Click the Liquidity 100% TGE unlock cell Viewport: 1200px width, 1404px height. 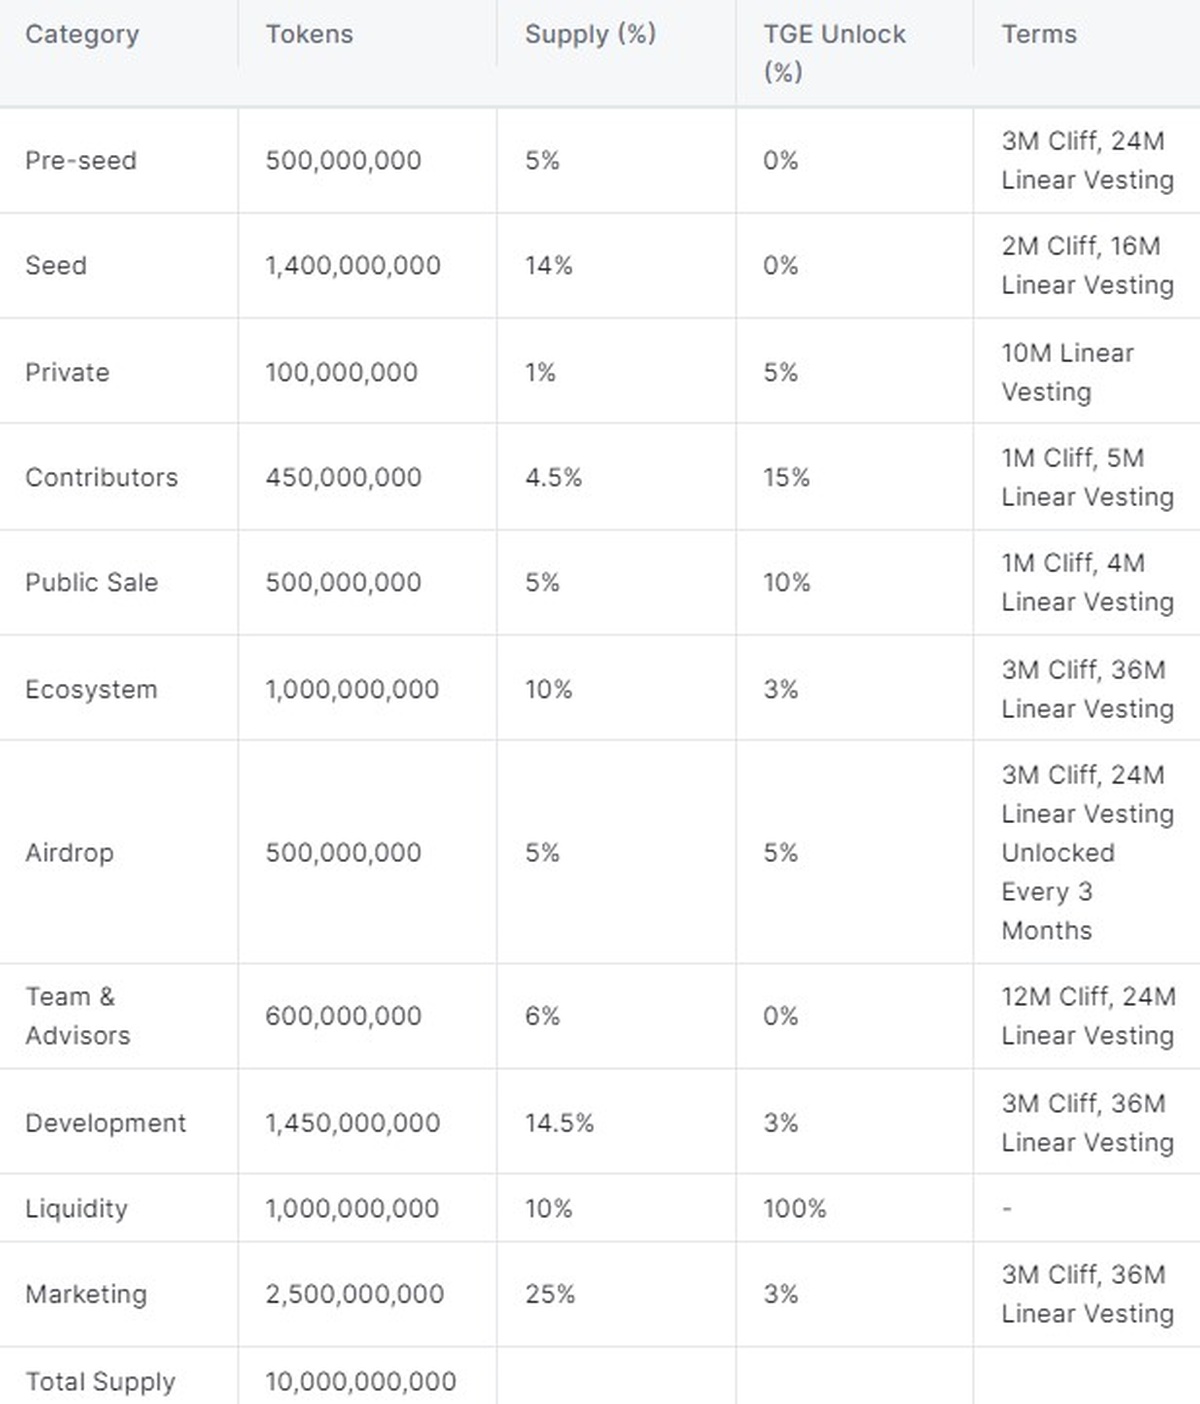(x=794, y=1208)
